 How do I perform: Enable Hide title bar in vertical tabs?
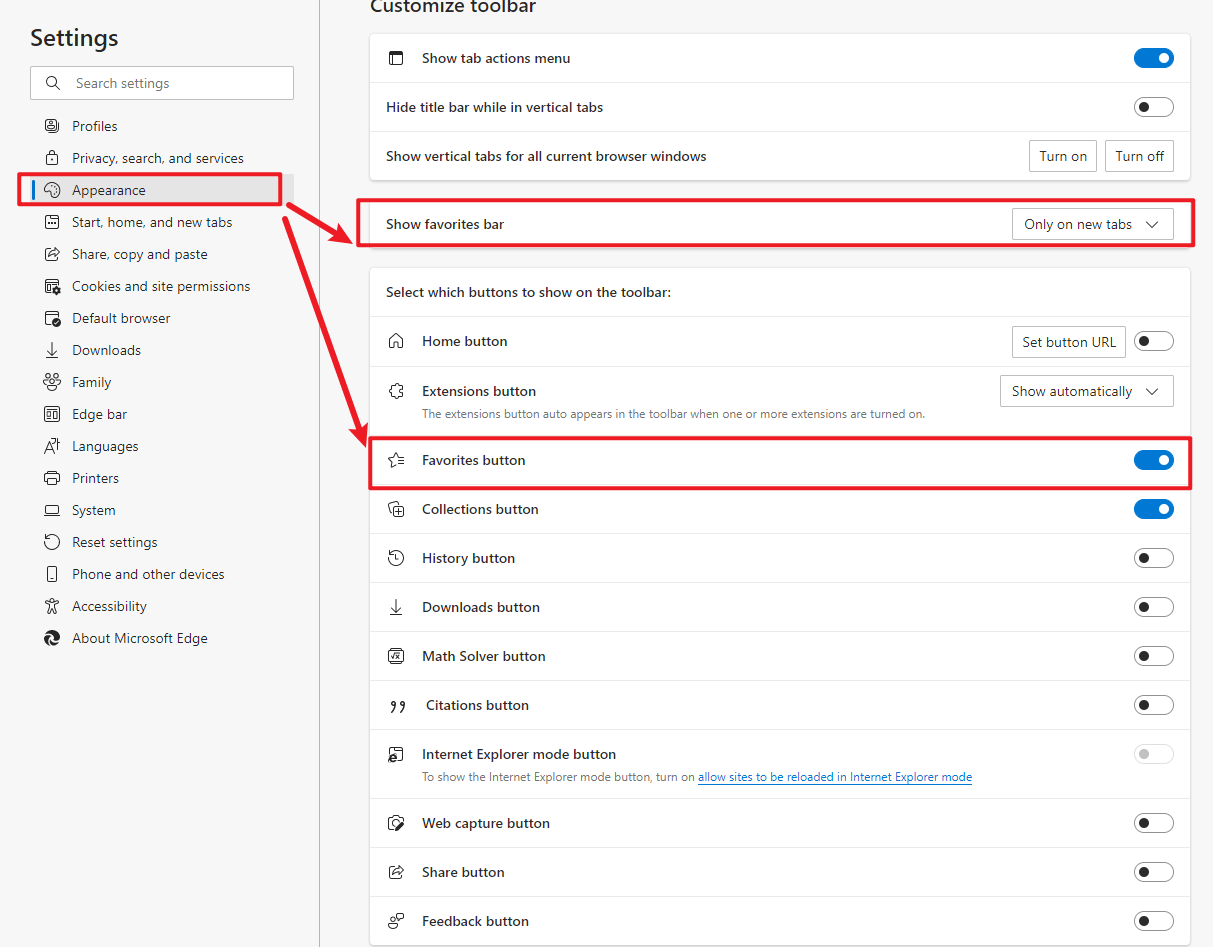click(1154, 107)
